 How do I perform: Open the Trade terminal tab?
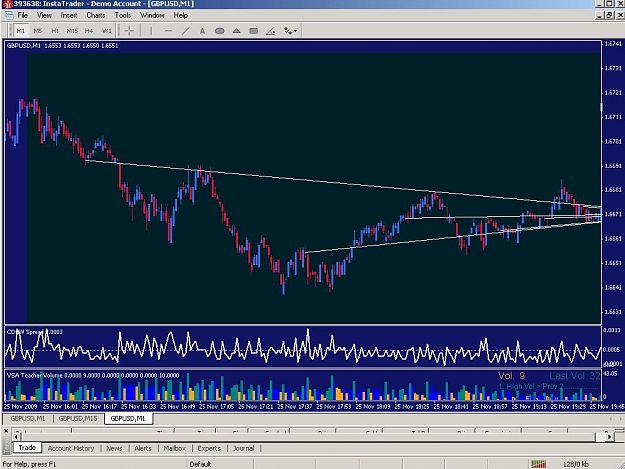[27, 447]
